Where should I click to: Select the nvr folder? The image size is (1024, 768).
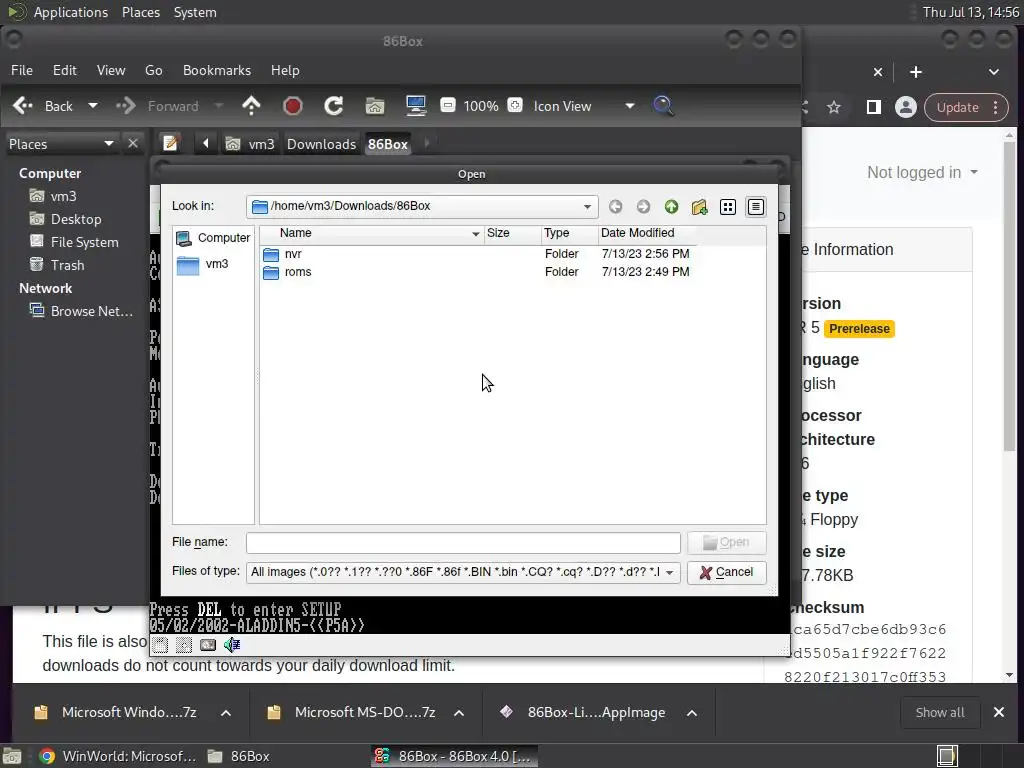[293, 254]
